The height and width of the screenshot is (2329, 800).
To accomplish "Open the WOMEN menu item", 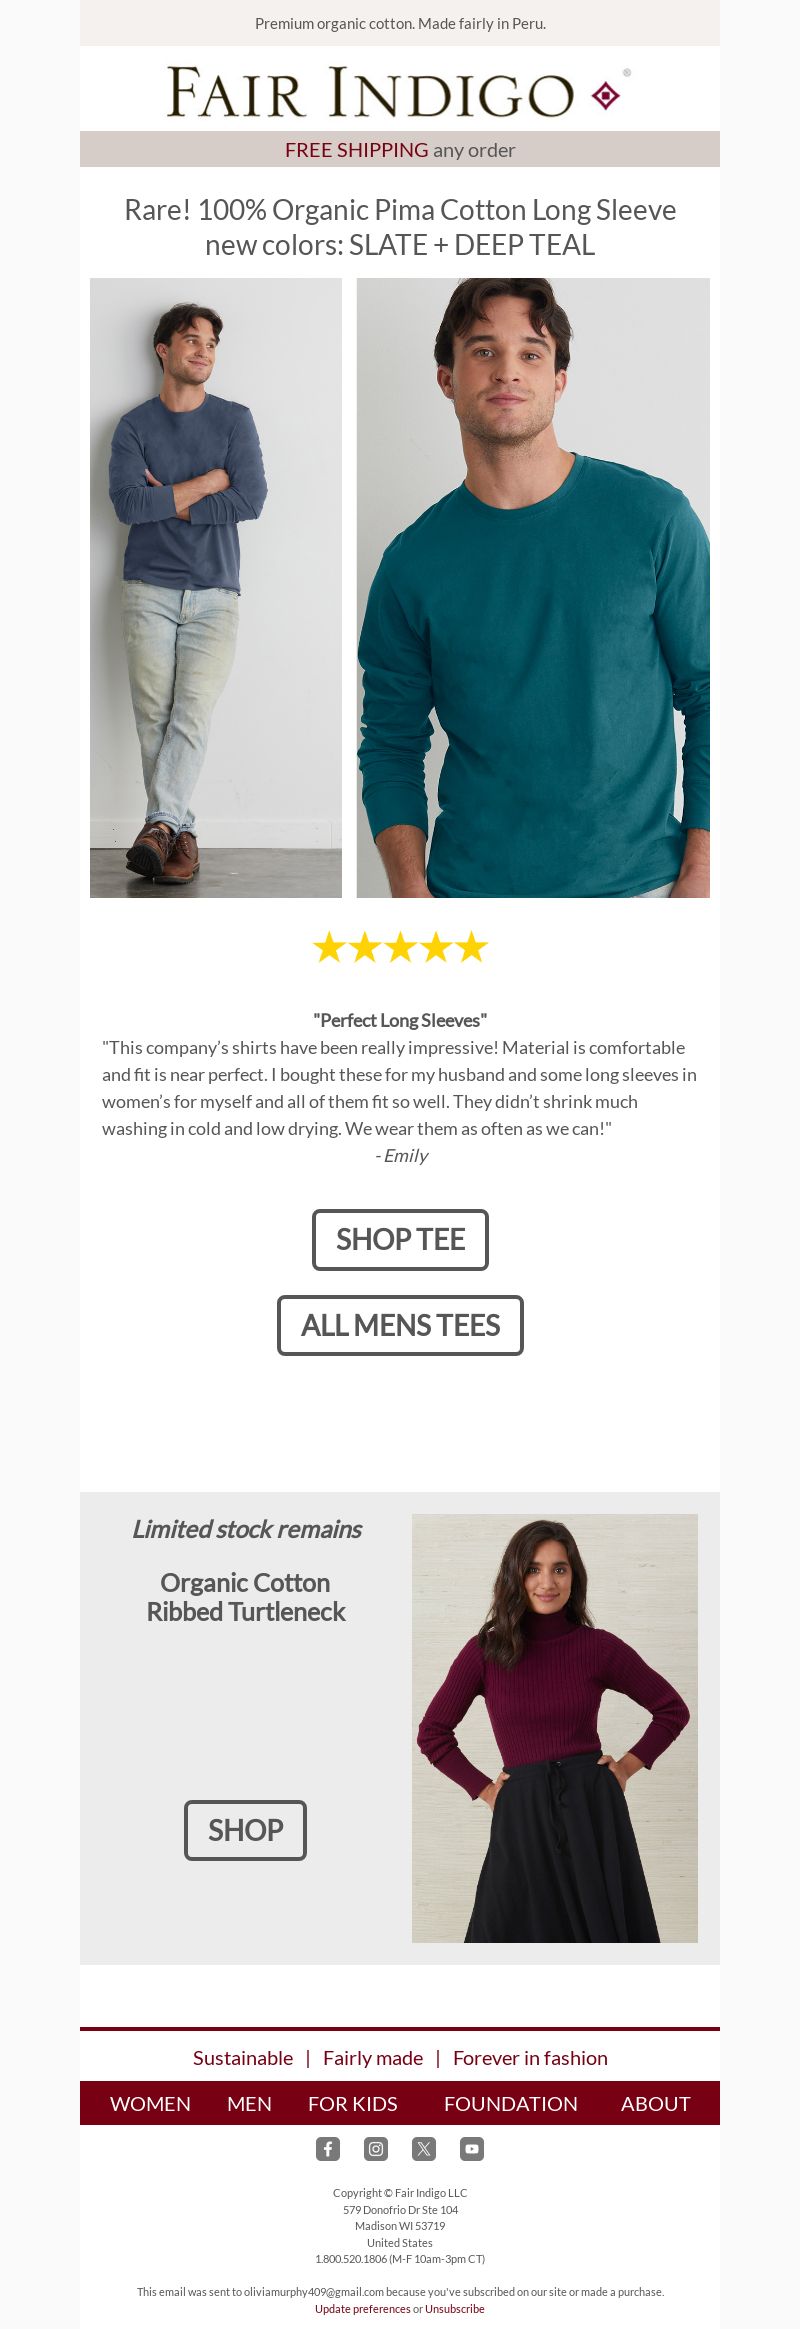I will 150,2103.
